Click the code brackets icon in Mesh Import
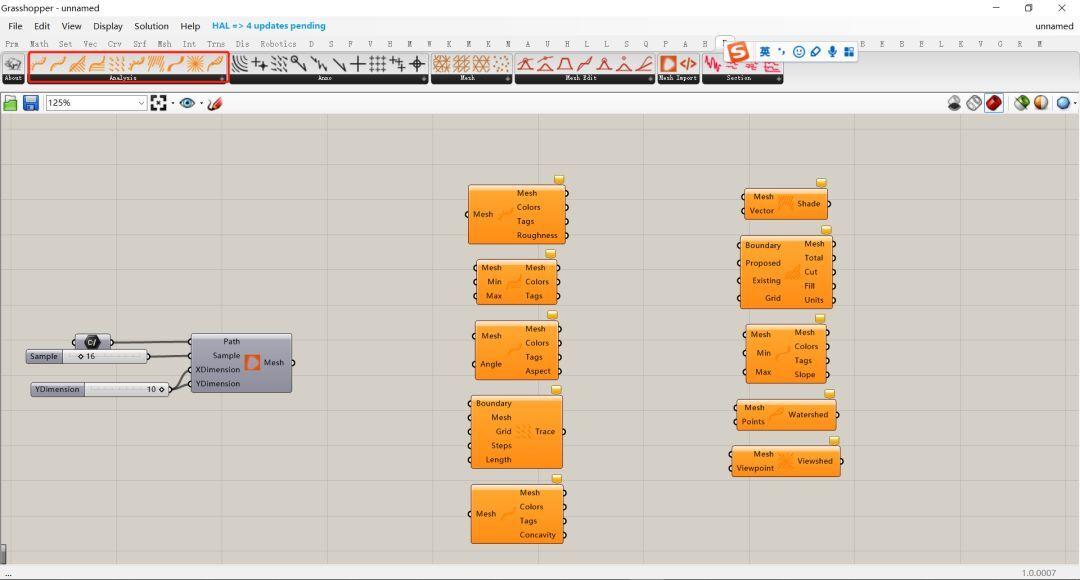The width and height of the screenshot is (1080, 580). point(688,64)
